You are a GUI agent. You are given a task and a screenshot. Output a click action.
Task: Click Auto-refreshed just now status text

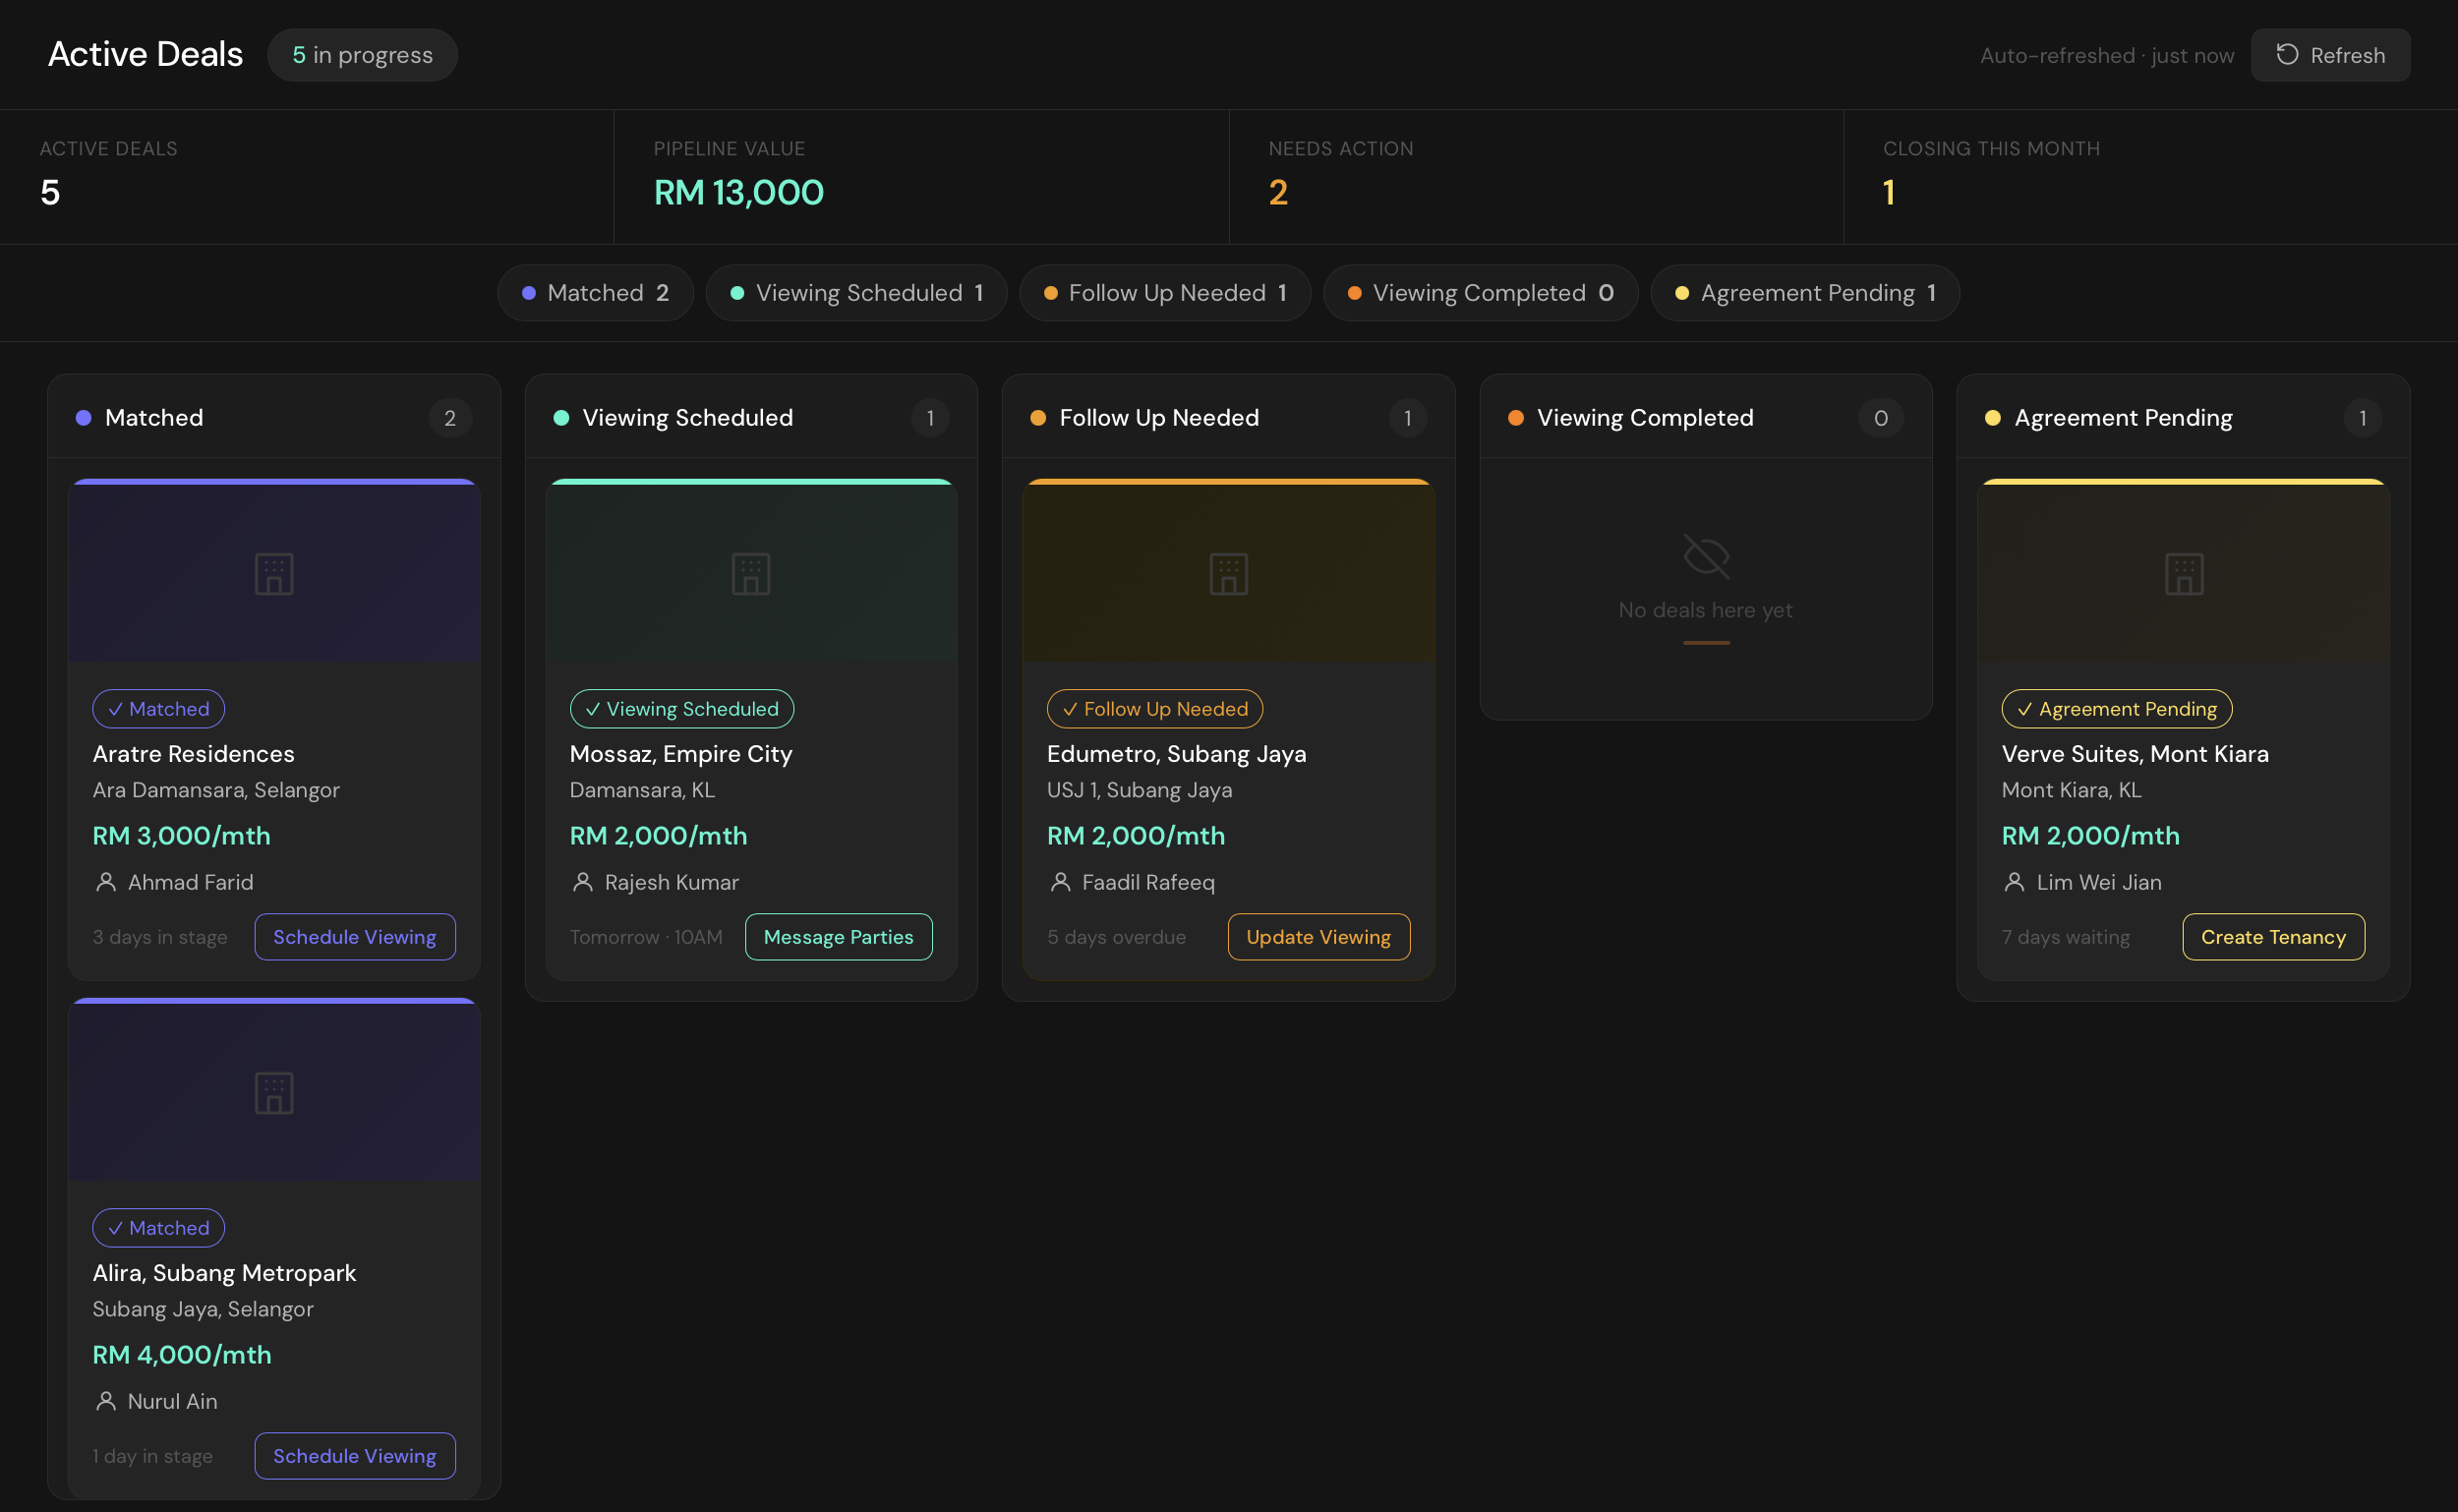pos(2107,56)
